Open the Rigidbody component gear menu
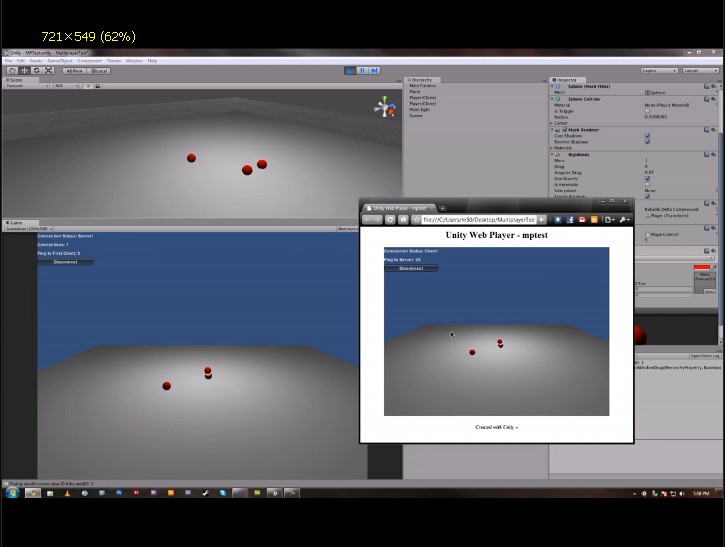This screenshot has height=547, width=725. 713,154
